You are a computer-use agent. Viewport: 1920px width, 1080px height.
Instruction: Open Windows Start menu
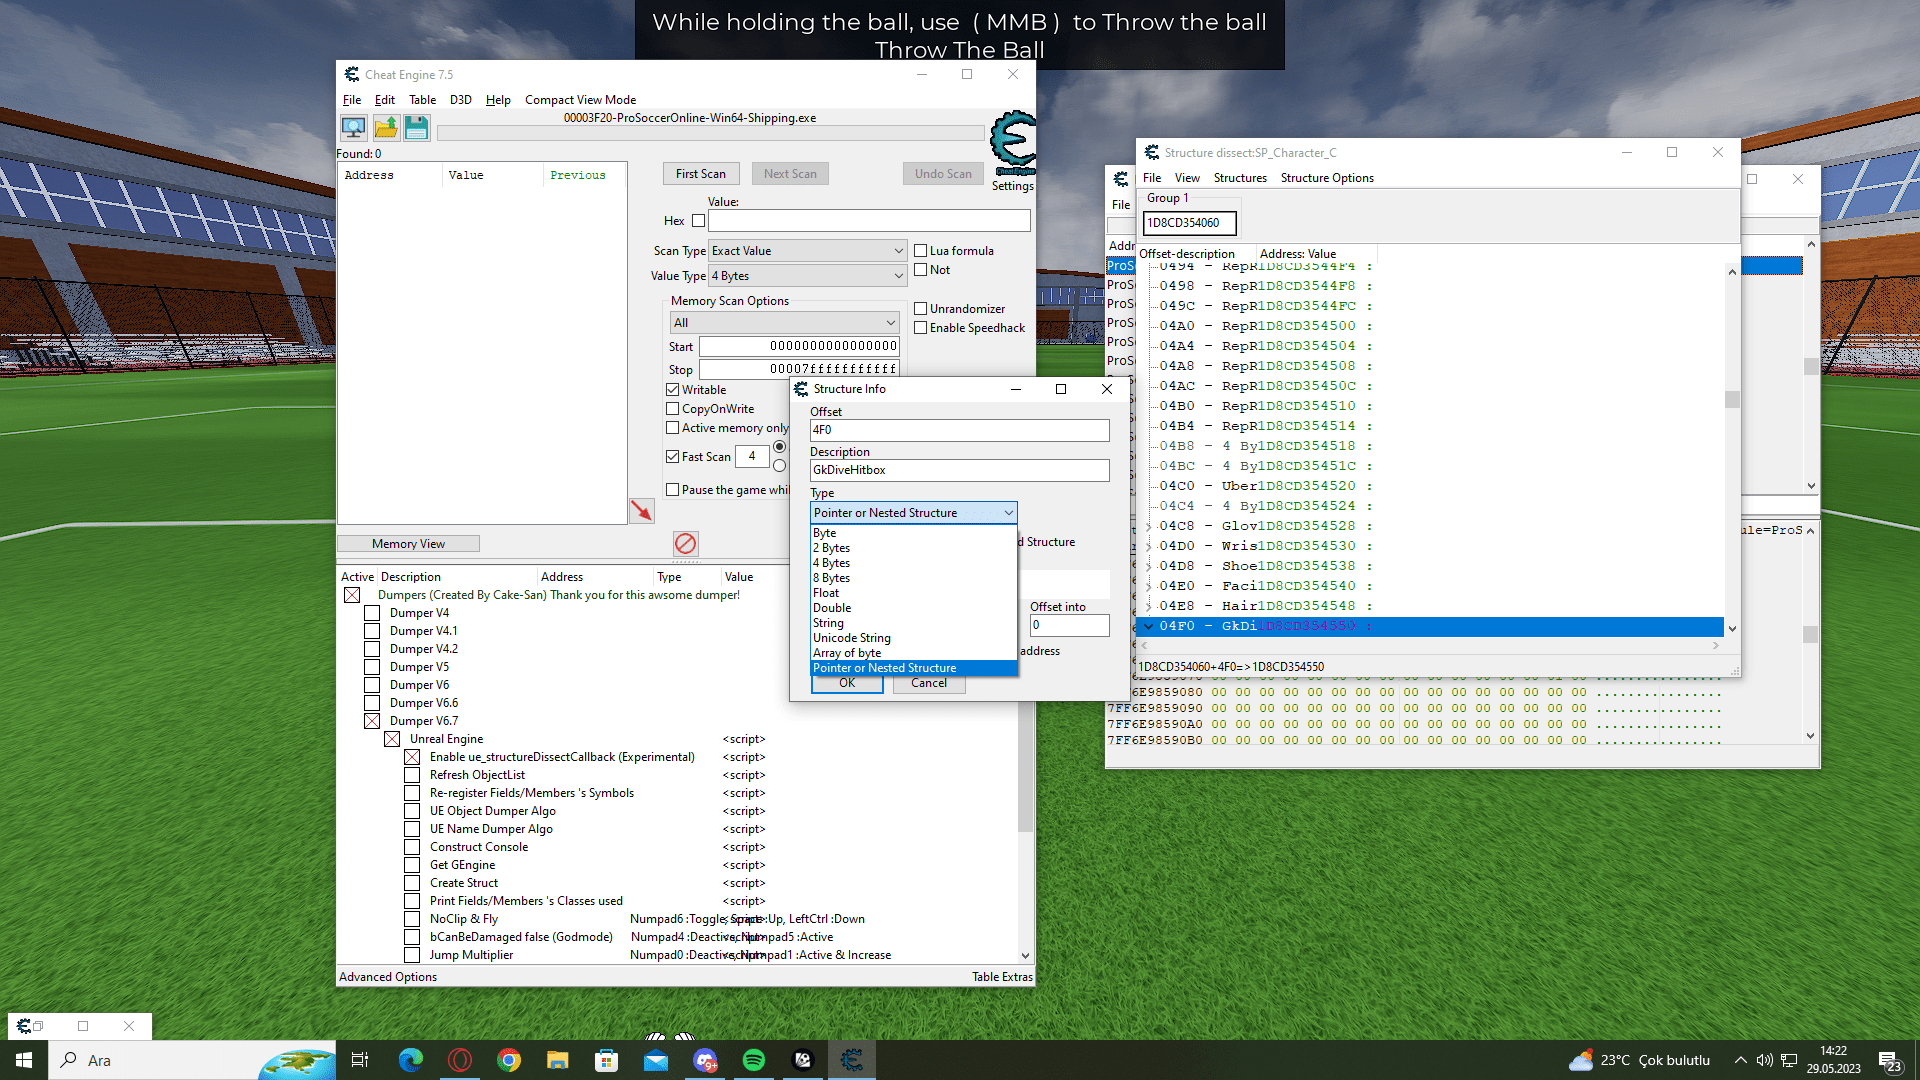pyautogui.click(x=24, y=1060)
